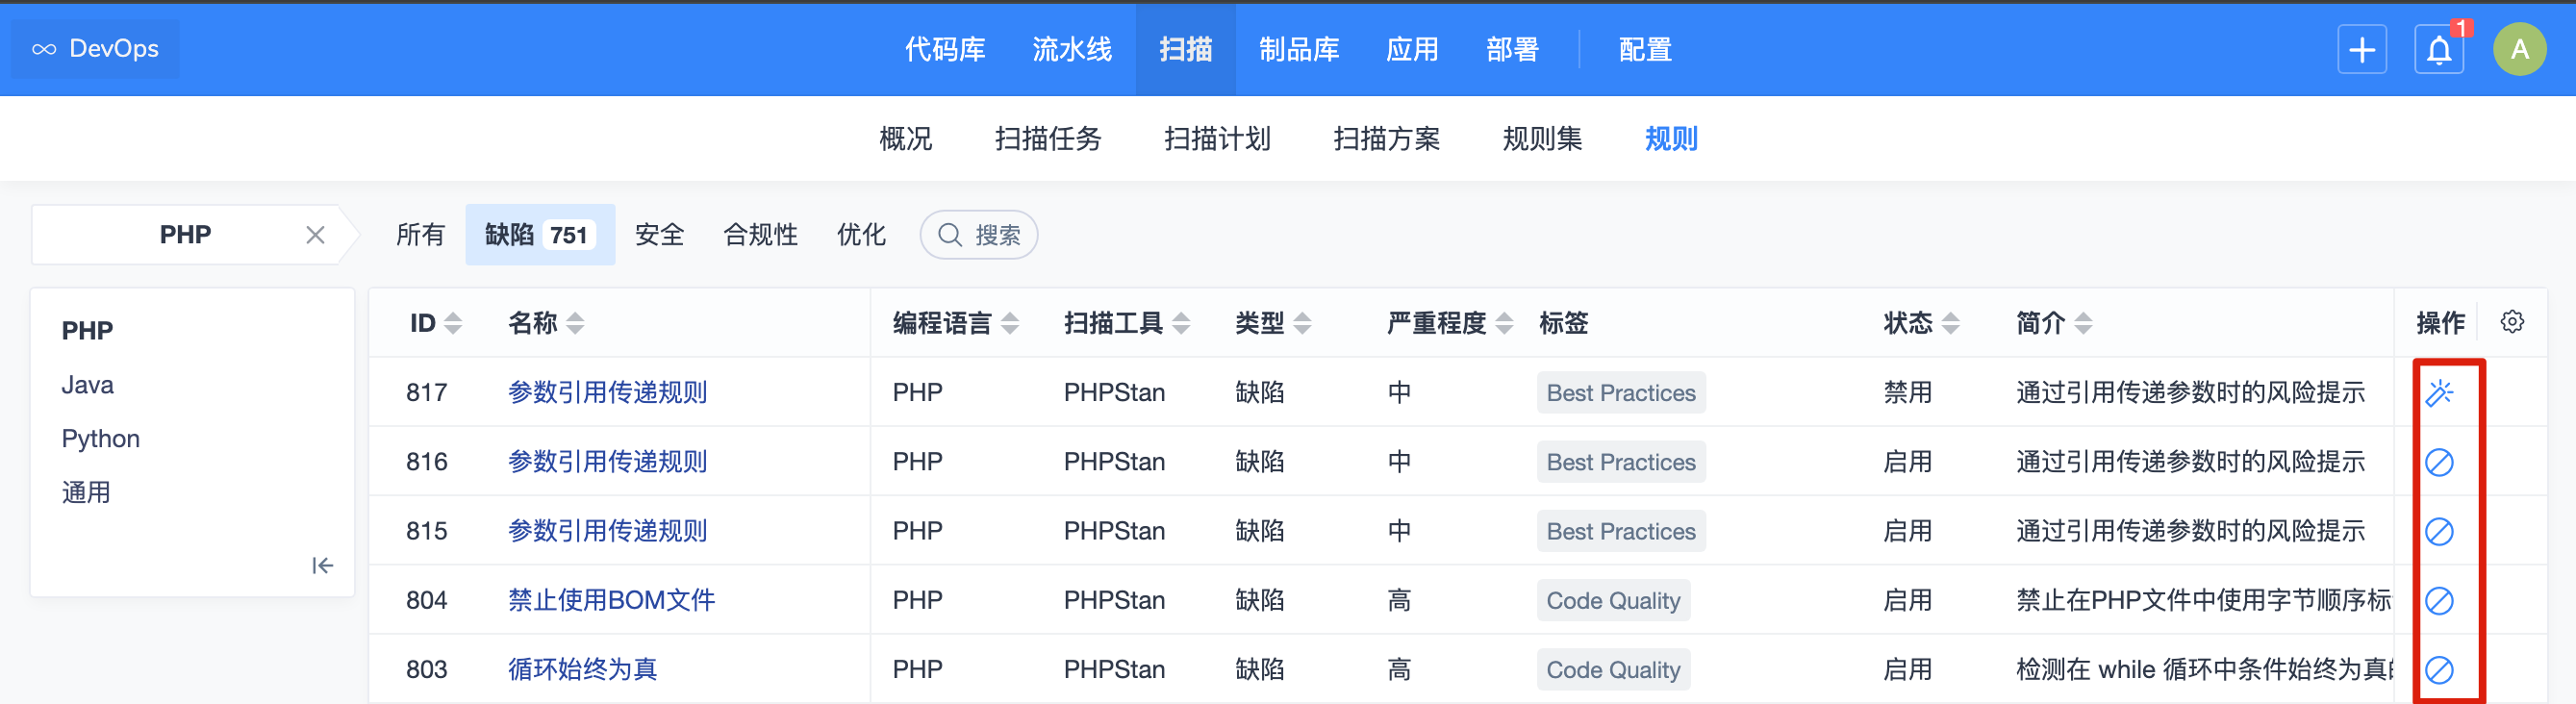Screen dimensions: 2576x704
Task: Filter rules by 优化
Action: (x=861, y=235)
